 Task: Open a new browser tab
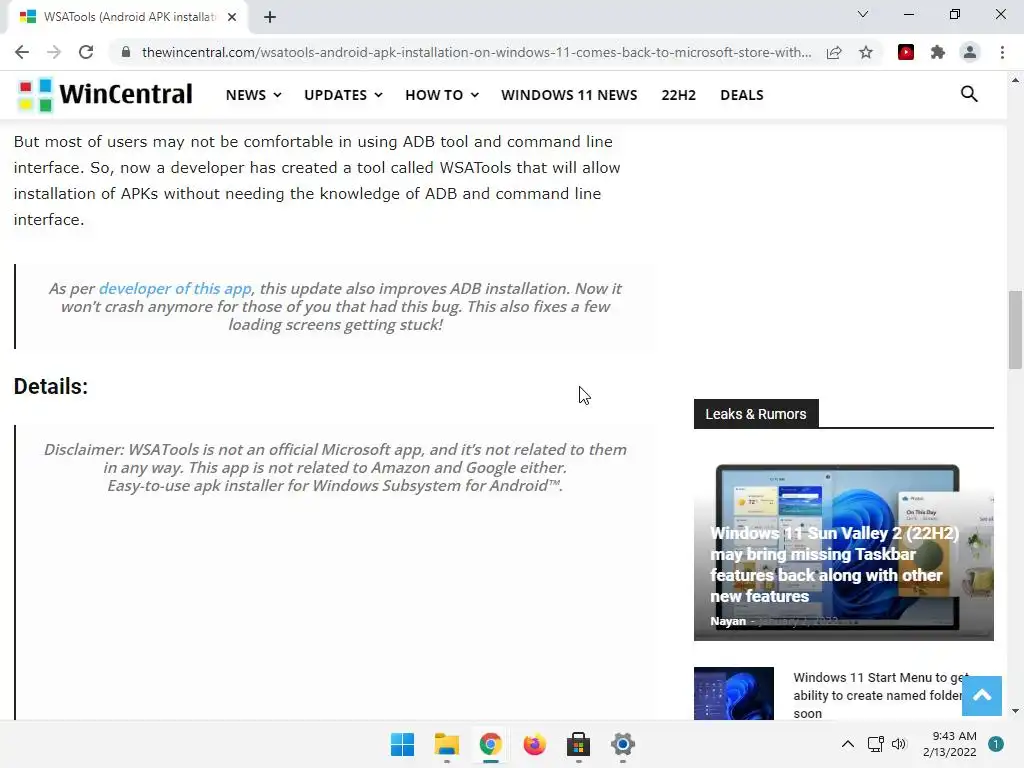pyautogui.click(x=270, y=17)
